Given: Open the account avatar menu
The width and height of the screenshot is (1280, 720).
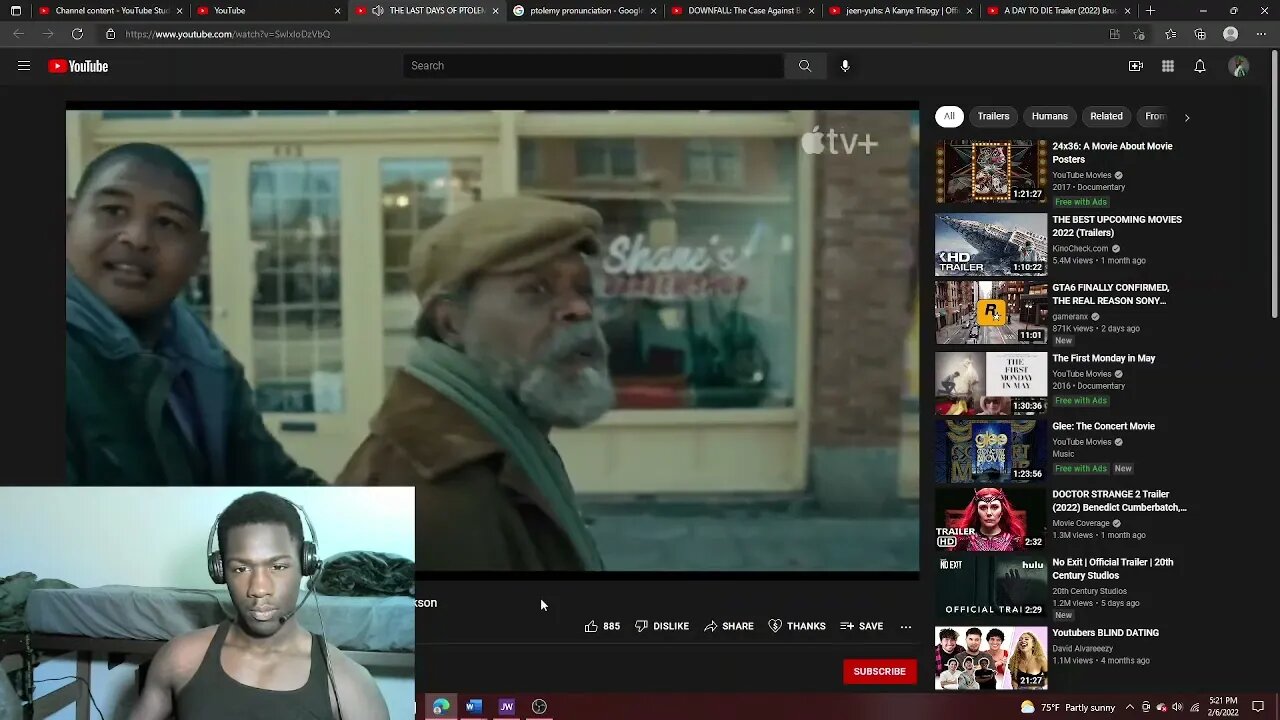Looking at the screenshot, I should pos(1238,66).
